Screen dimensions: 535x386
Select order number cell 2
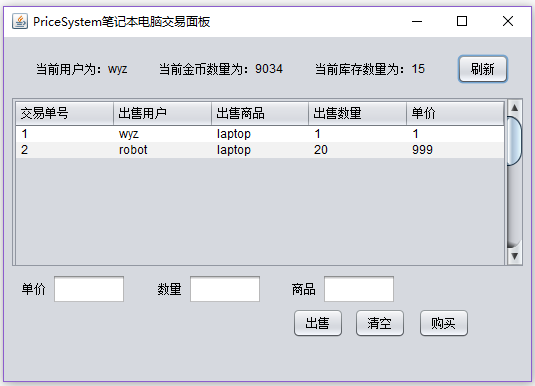tap(64, 150)
